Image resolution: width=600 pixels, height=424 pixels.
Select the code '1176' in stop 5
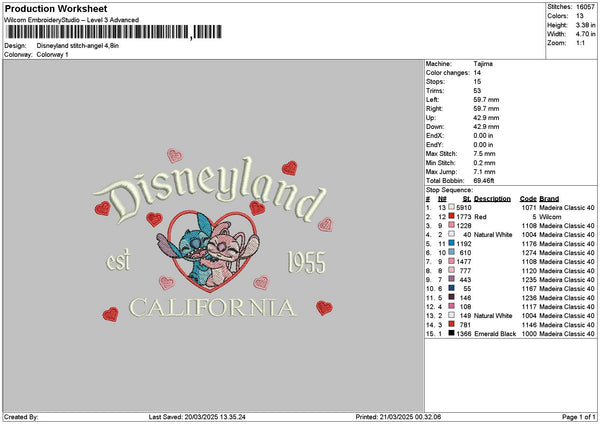click(x=529, y=244)
